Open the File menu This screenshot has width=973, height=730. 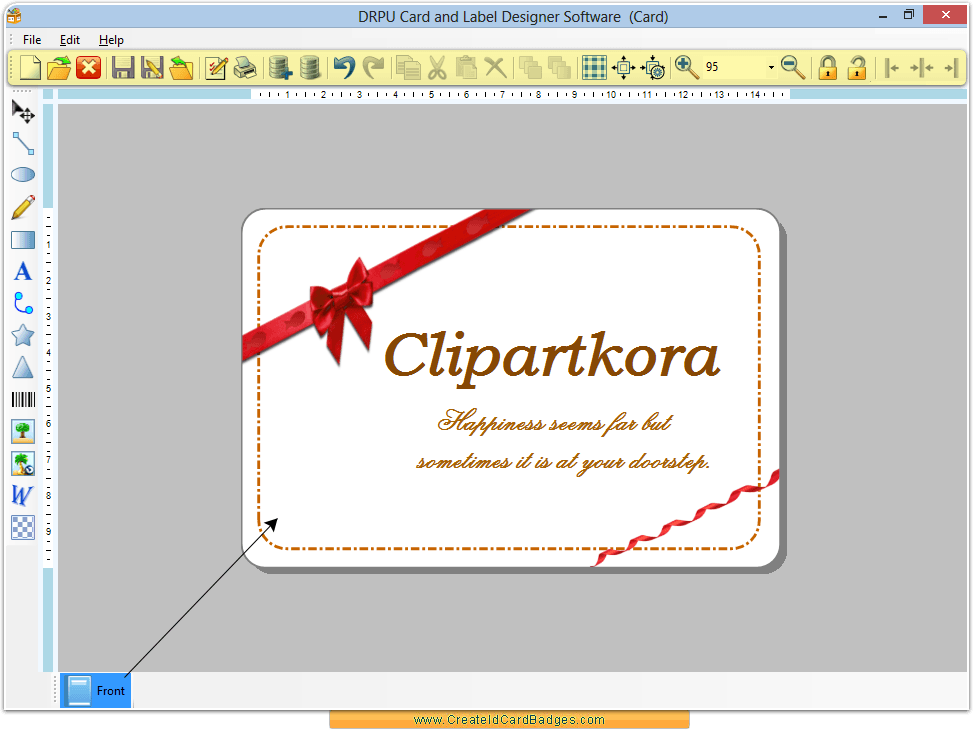pyautogui.click(x=31, y=39)
